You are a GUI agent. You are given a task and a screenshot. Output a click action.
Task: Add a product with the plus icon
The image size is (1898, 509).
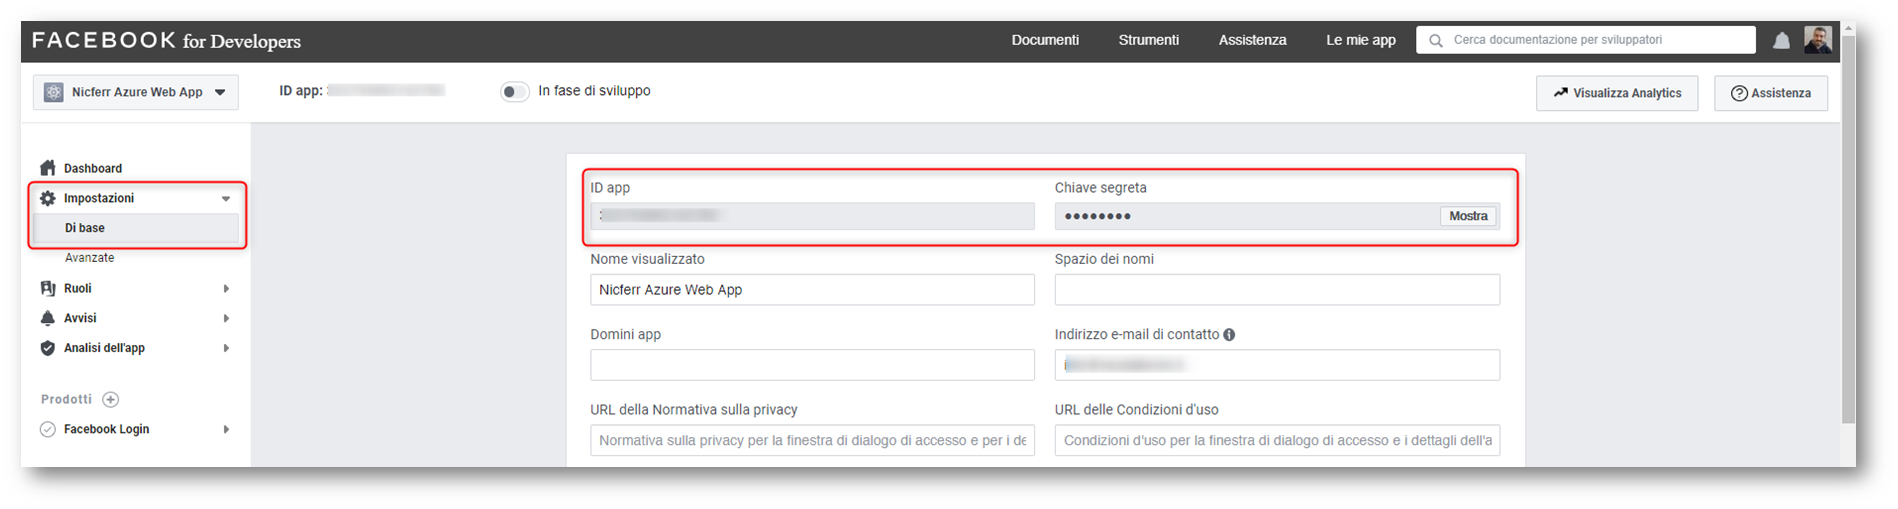111,399
